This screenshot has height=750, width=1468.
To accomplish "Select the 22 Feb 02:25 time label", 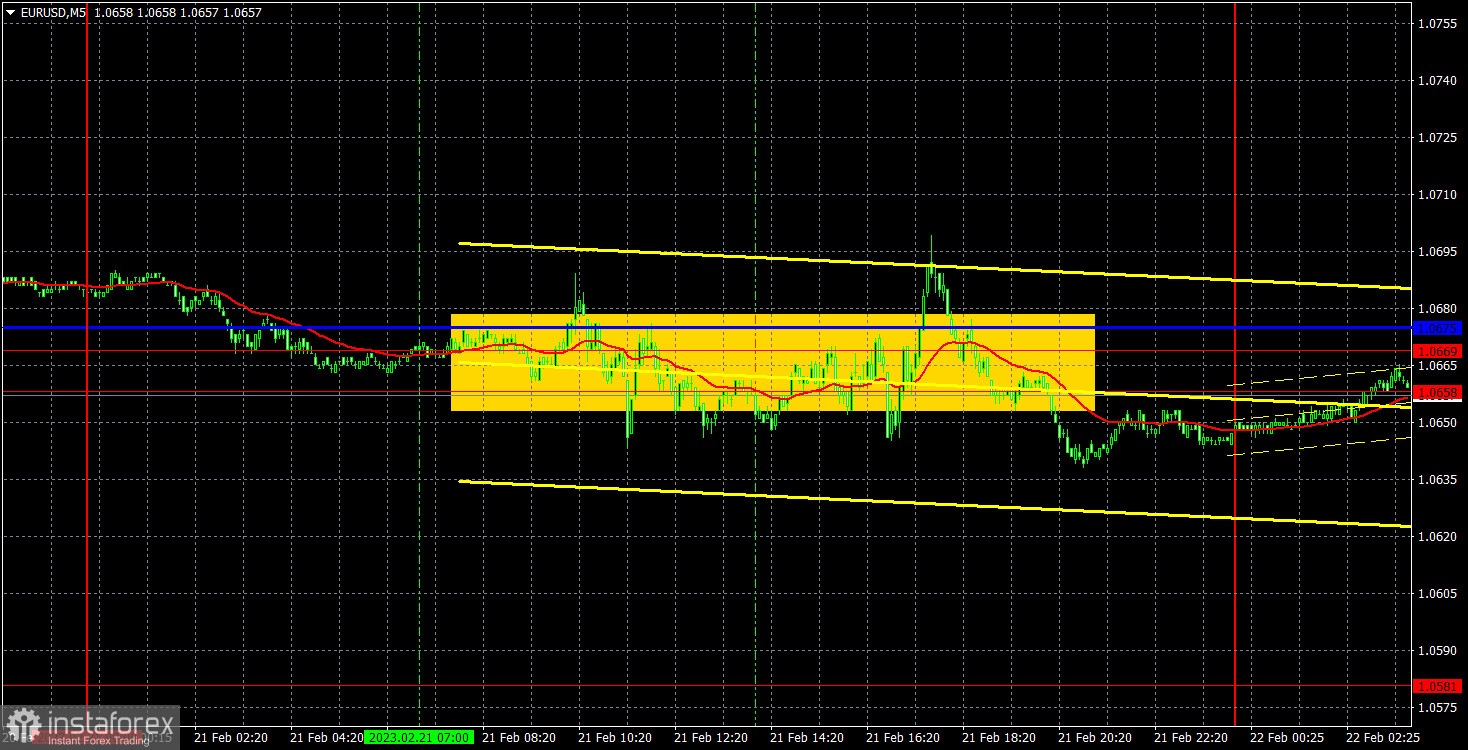I will tap(1382, 737).
